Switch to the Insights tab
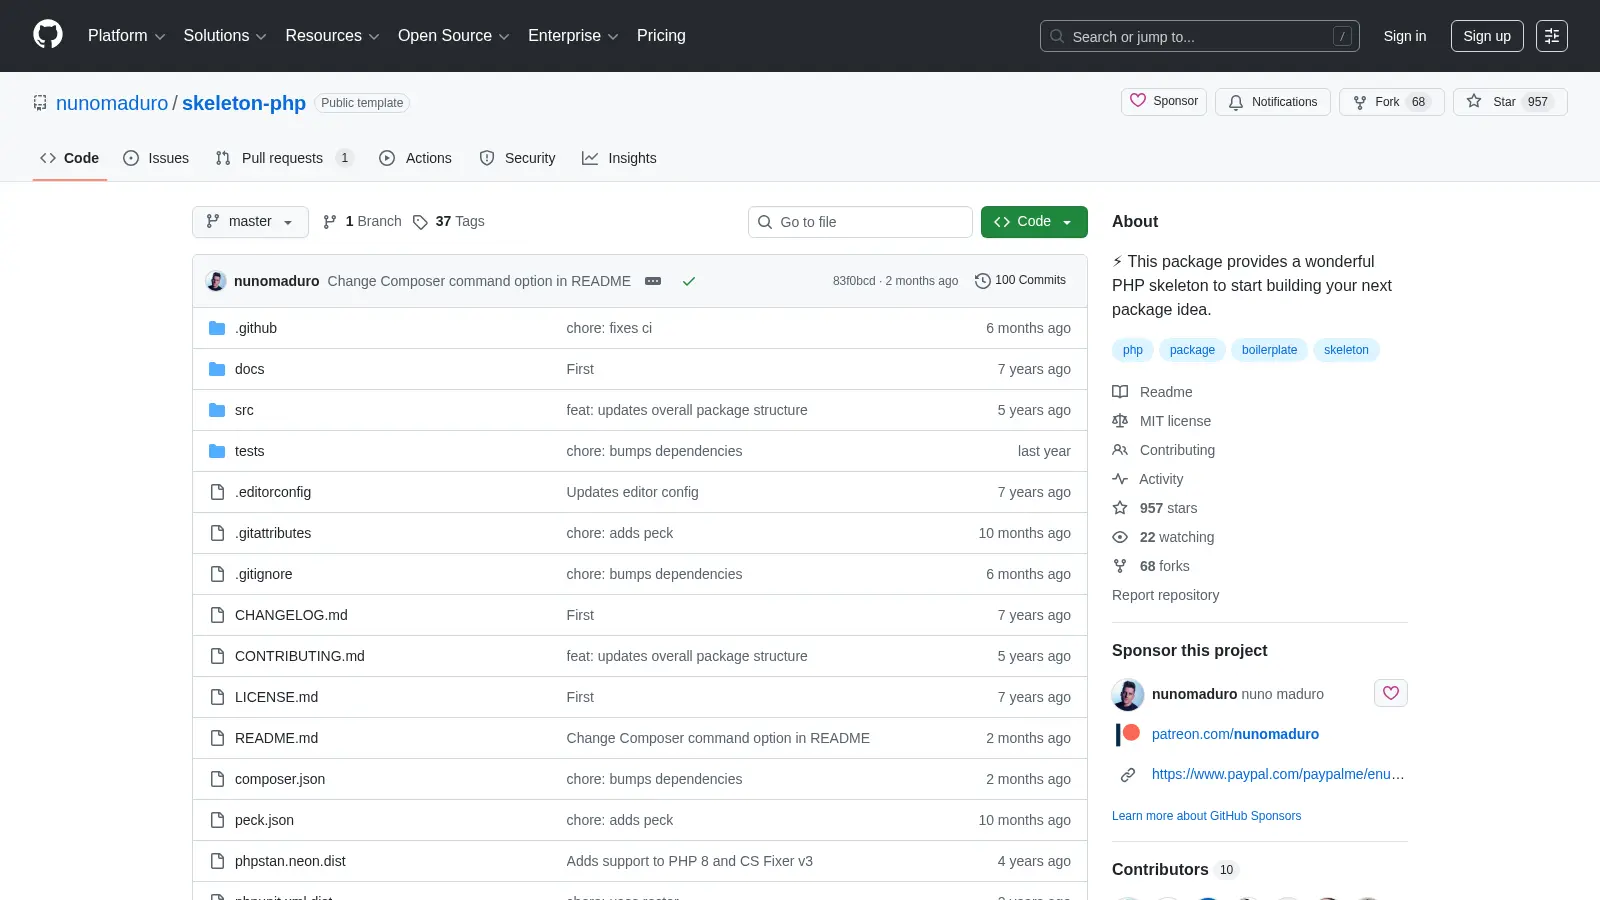Image resolution: width=1600 pixels, height=900 pixels. 619,158
